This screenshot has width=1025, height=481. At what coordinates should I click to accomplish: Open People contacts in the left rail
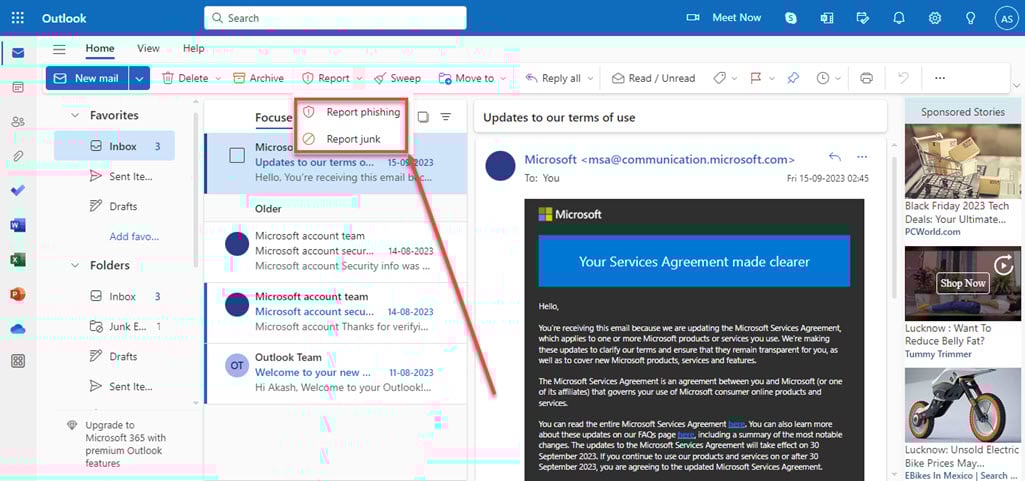tap(18, 122)
